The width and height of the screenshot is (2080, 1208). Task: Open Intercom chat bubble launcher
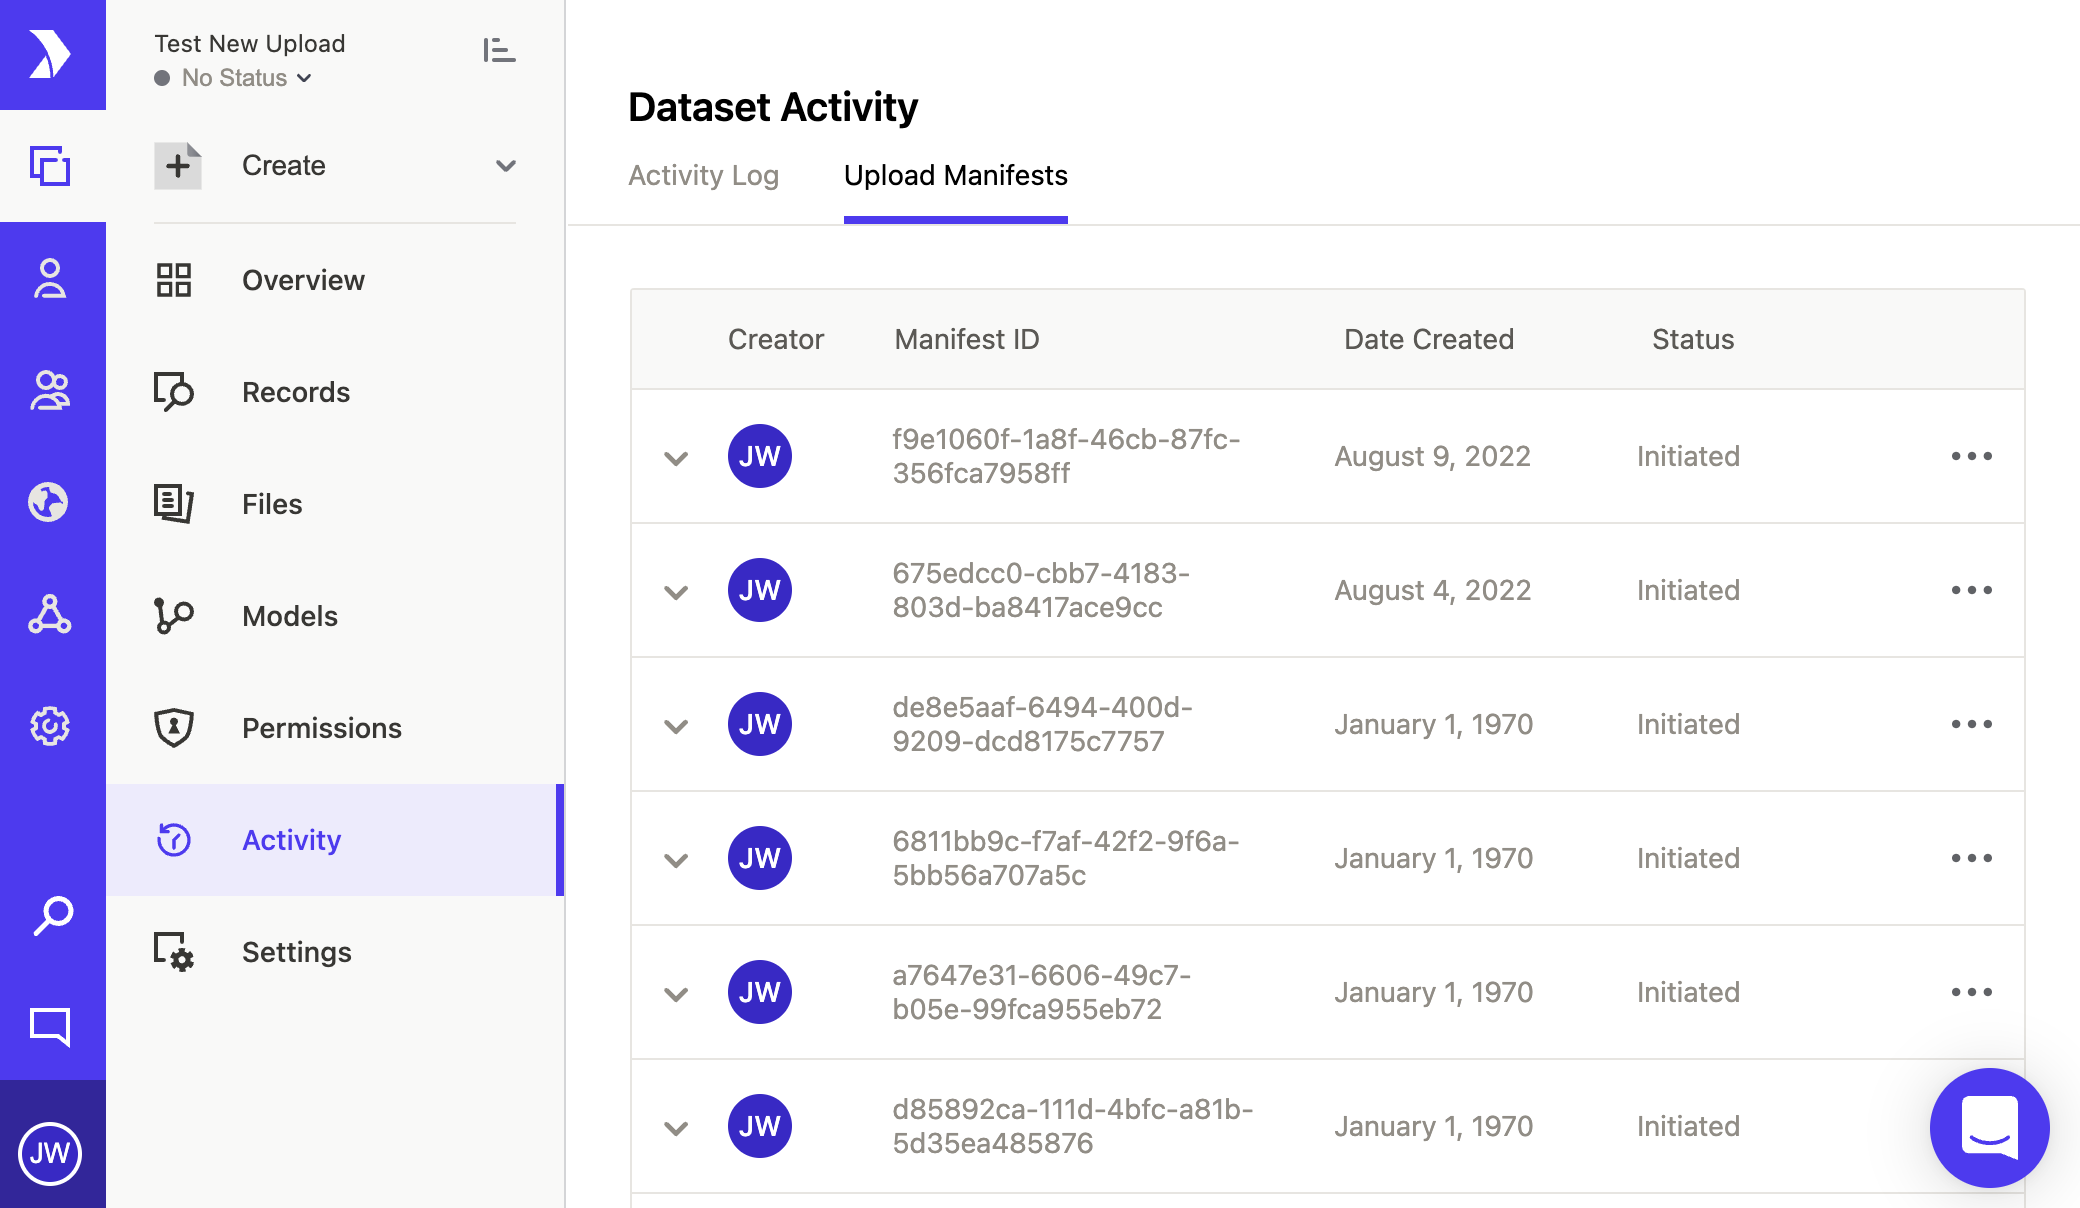[1989, 1127]
